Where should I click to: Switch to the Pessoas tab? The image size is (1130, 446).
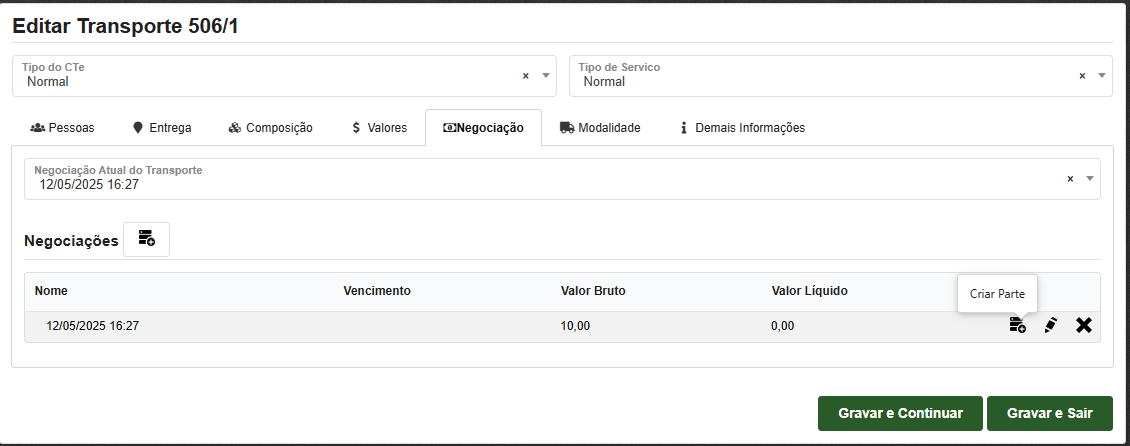[63, 128]
